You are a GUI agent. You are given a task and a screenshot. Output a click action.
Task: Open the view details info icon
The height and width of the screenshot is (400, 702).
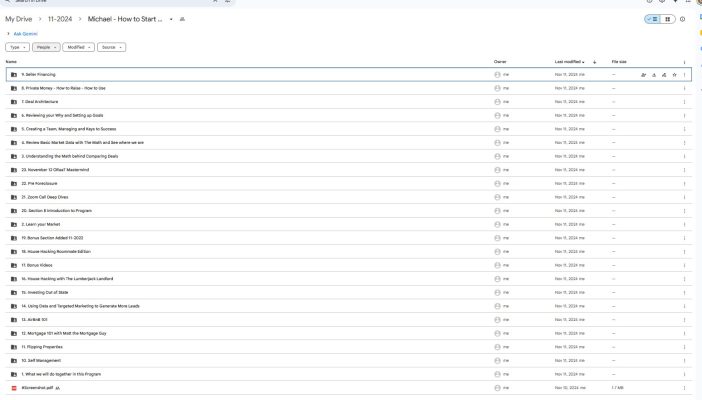pos(683,19)
